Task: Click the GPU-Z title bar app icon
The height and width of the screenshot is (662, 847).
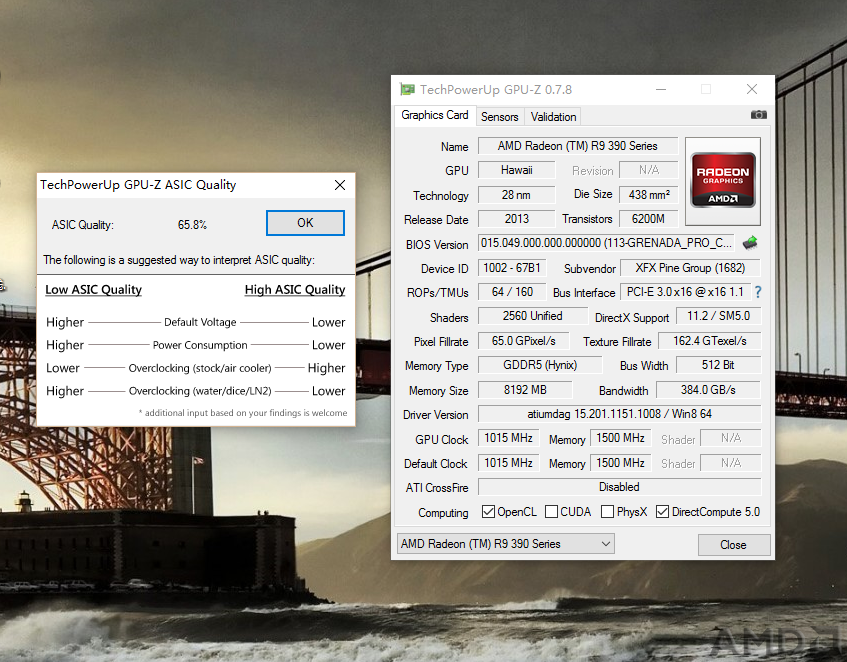Action: pyautogui.click(x=407, y=89)
